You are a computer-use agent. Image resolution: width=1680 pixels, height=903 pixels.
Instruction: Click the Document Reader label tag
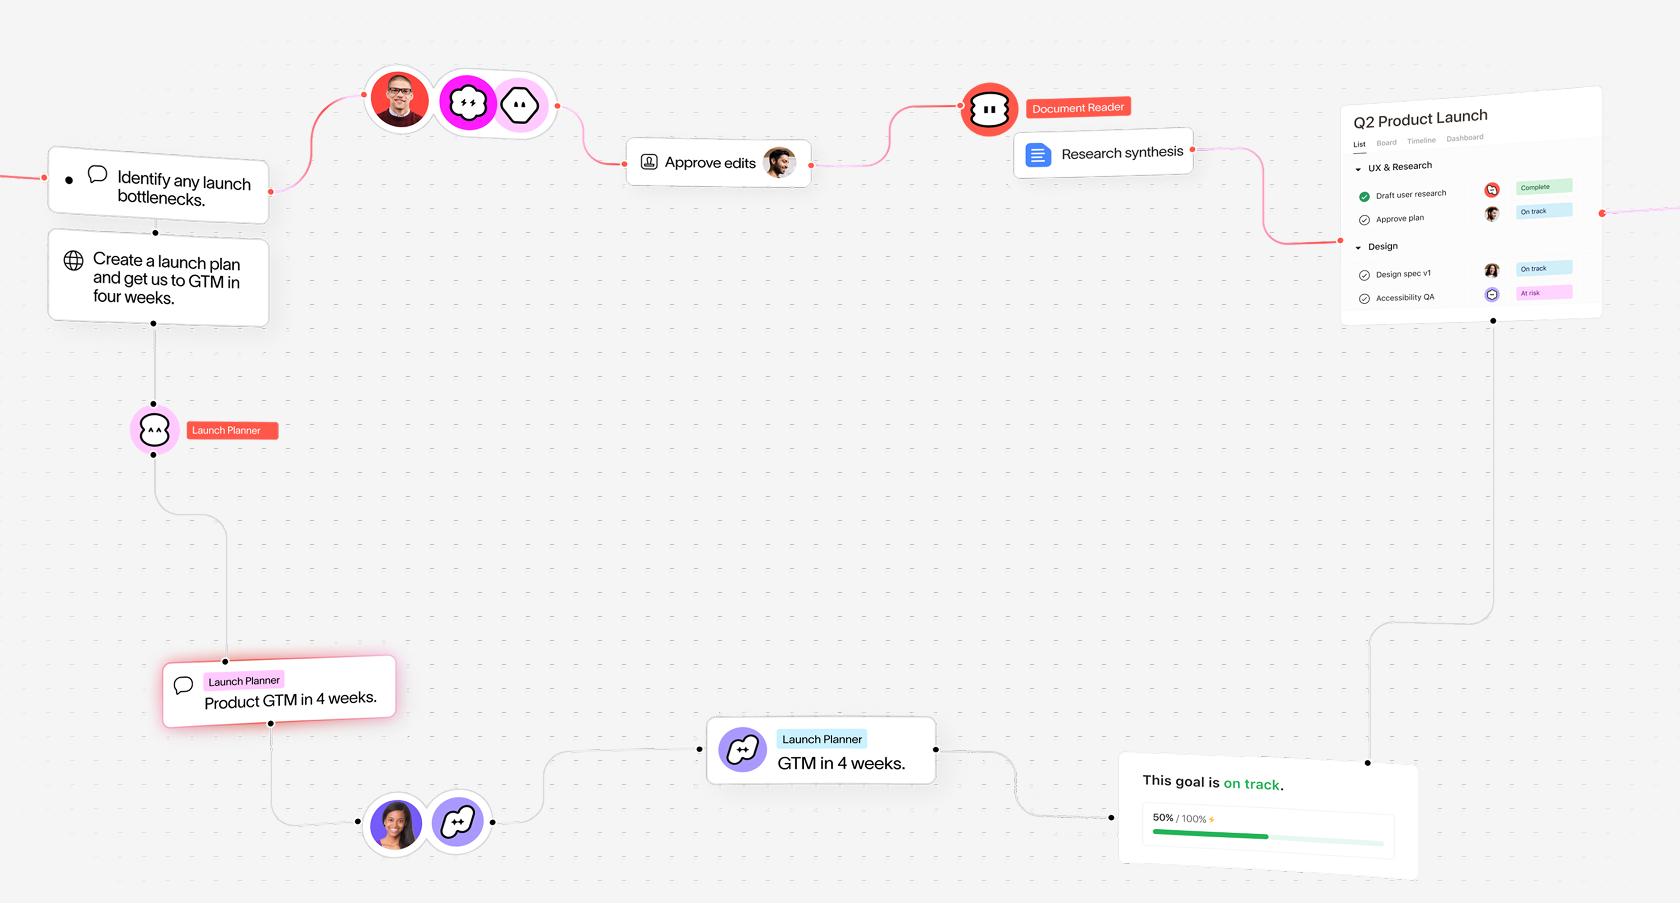tap(1078, 107)
